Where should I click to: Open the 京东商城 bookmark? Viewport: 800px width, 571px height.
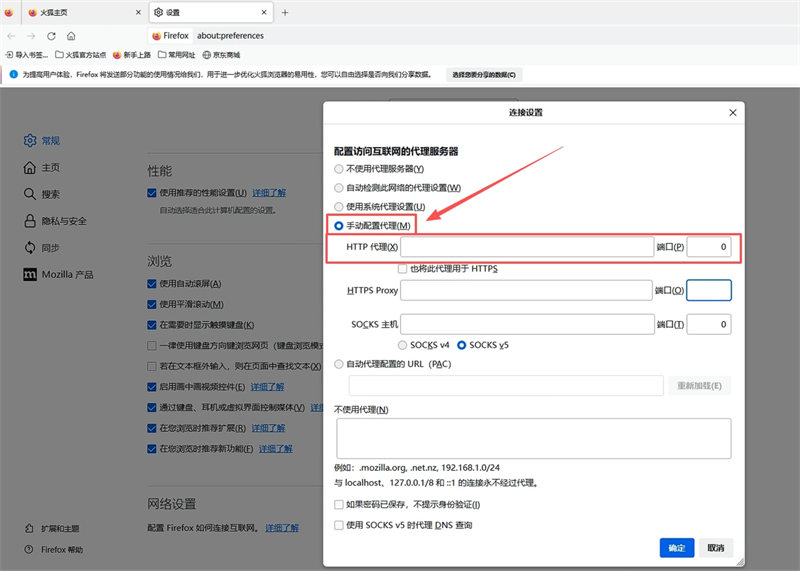pyautogui.click(x=221, y=55)
